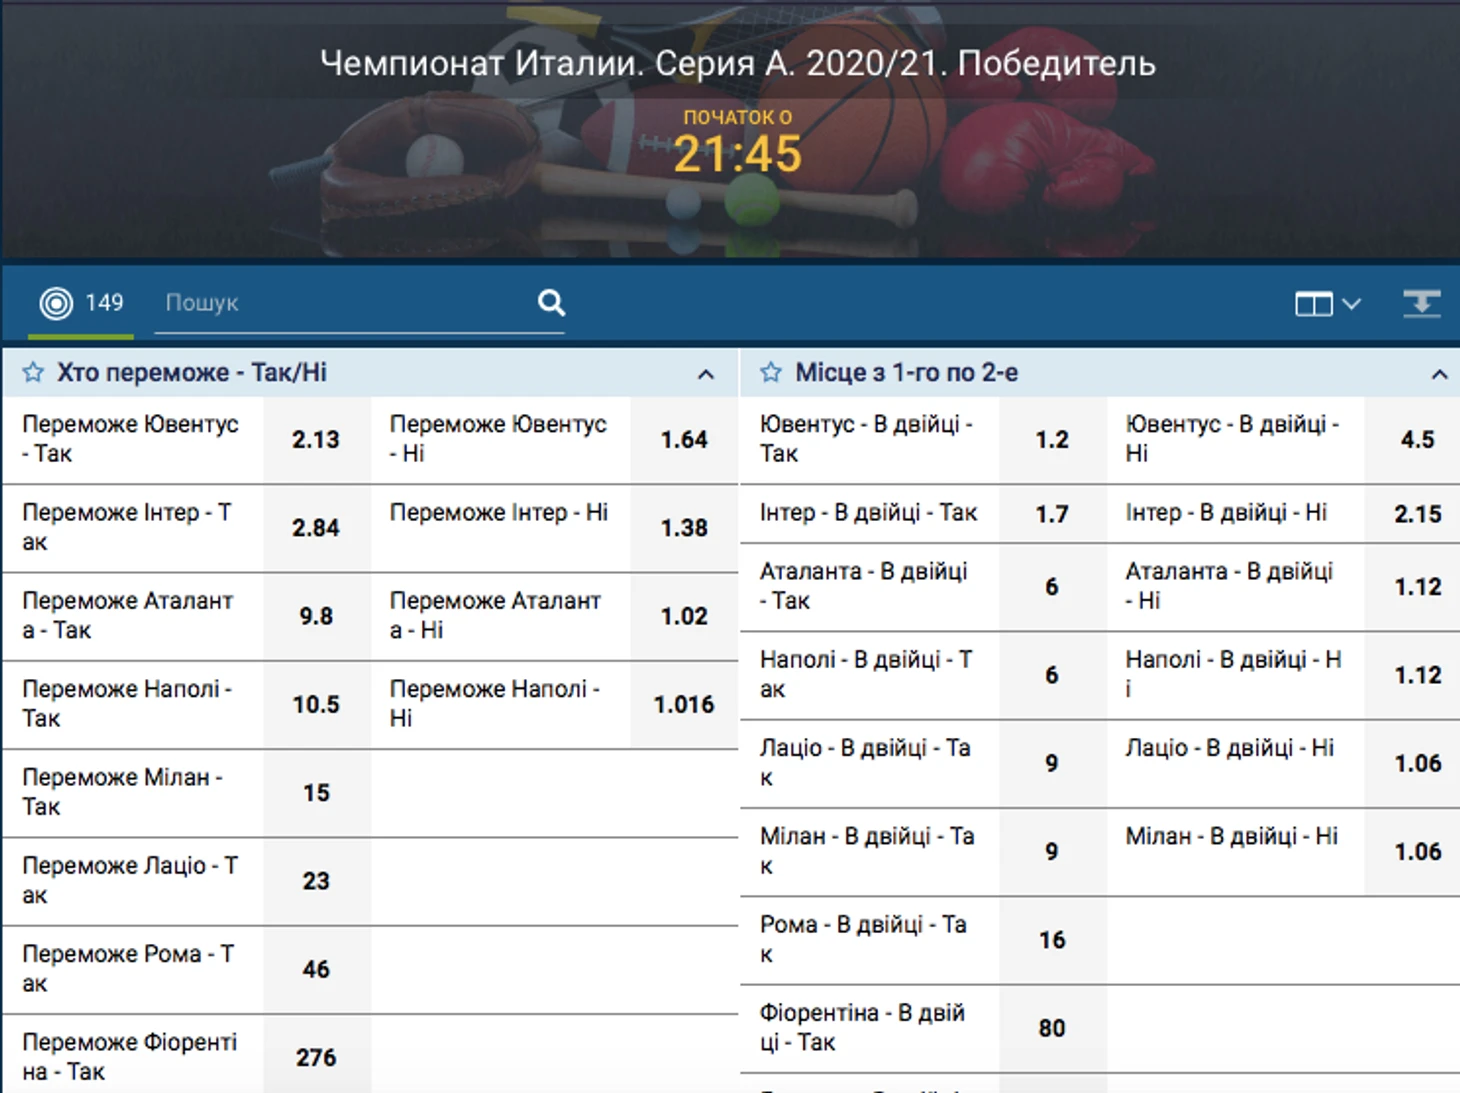
Task: Select odds 9 for Лаціо В двійці Так
Action: 1052,763
